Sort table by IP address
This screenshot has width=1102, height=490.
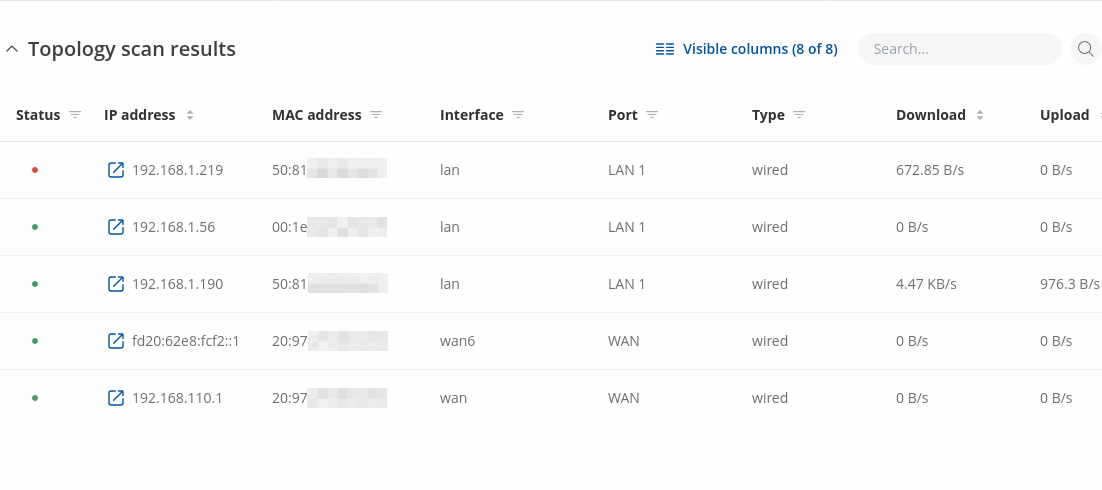tap(190, 115)
